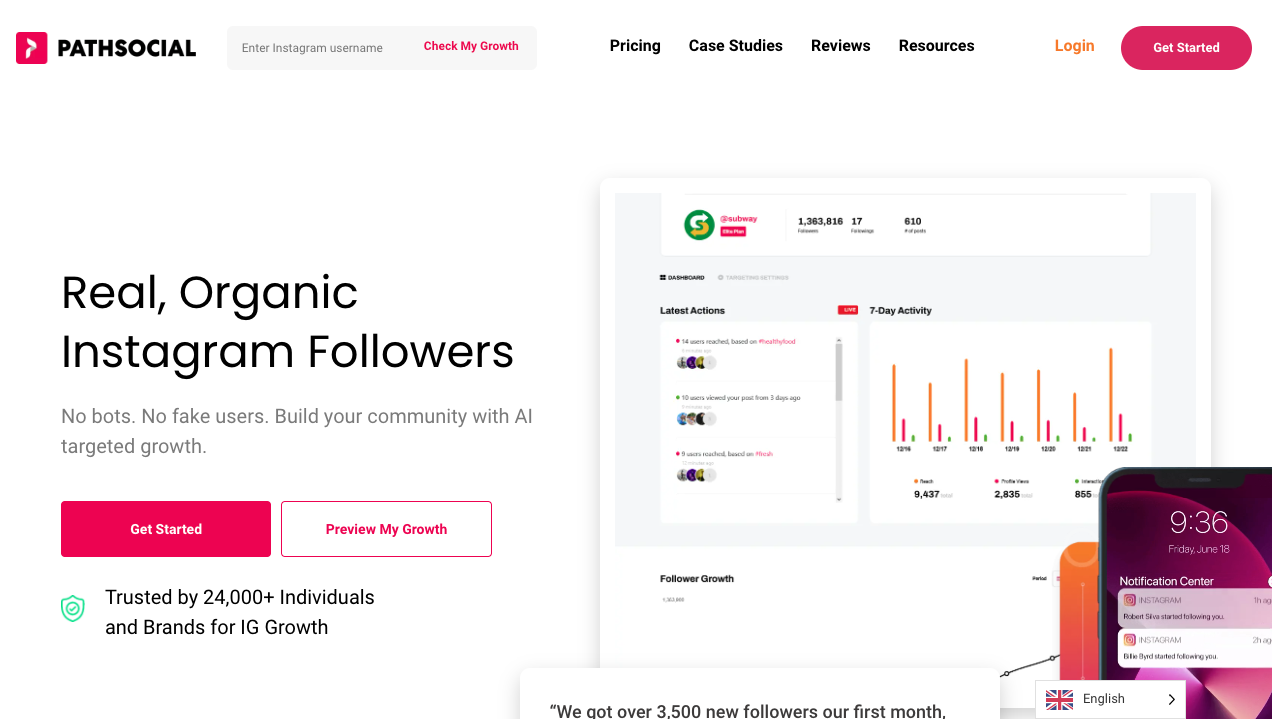Click the green shield trust badge
Image resolution: width=1272 pixels, height=719 pixels.
pos(73,608)
